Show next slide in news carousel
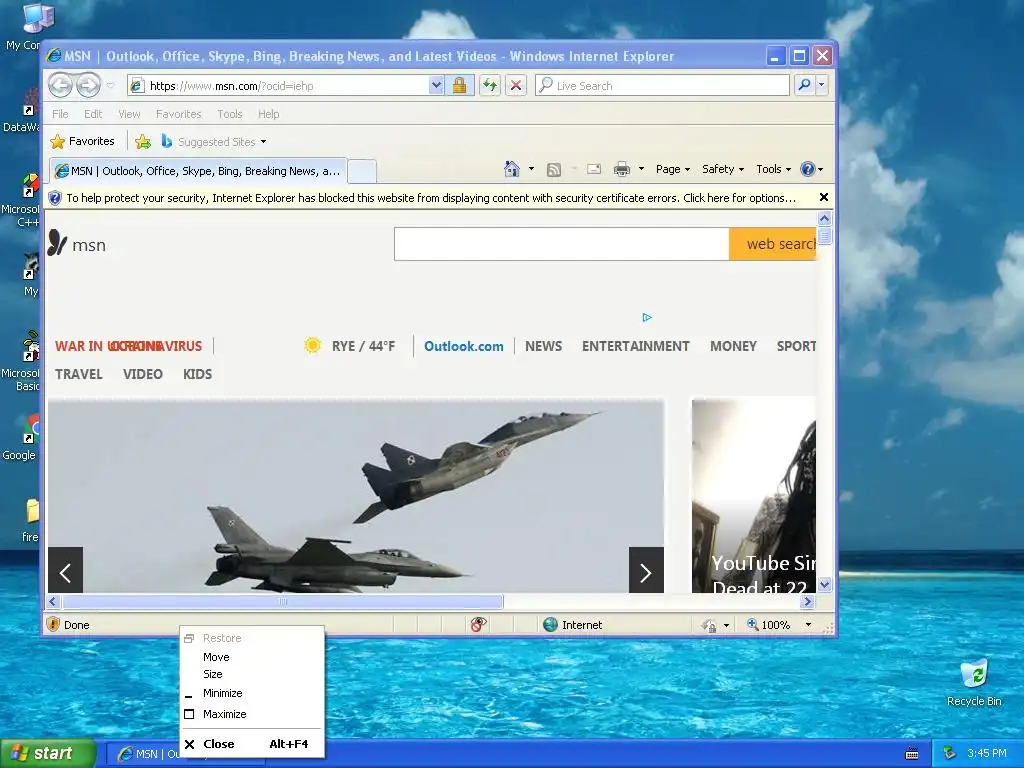Image resolution: width=1024 pixels, height=768 pixels. point(646,570)
